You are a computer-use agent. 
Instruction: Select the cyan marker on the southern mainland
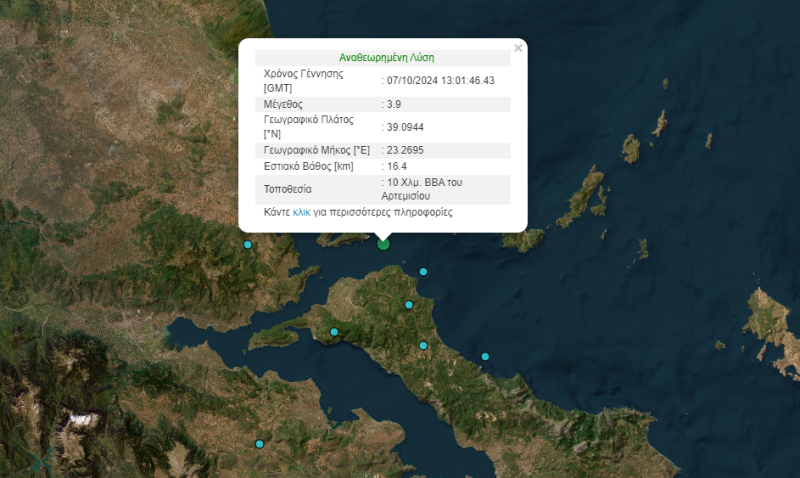(x=259, y=444)
